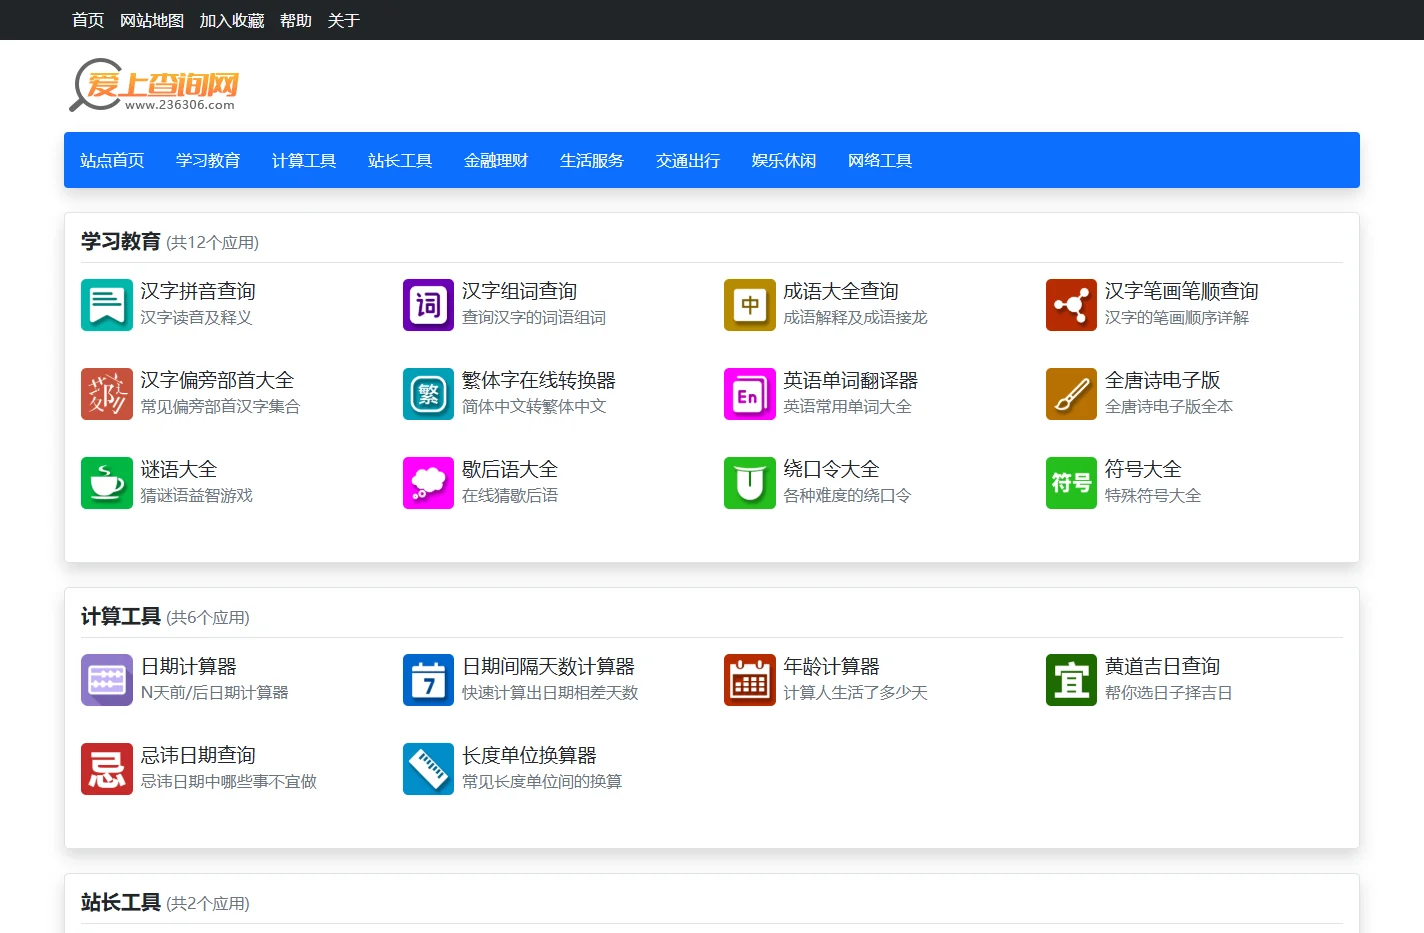Click the 爱上查询网 site logo

click(155, 85)
